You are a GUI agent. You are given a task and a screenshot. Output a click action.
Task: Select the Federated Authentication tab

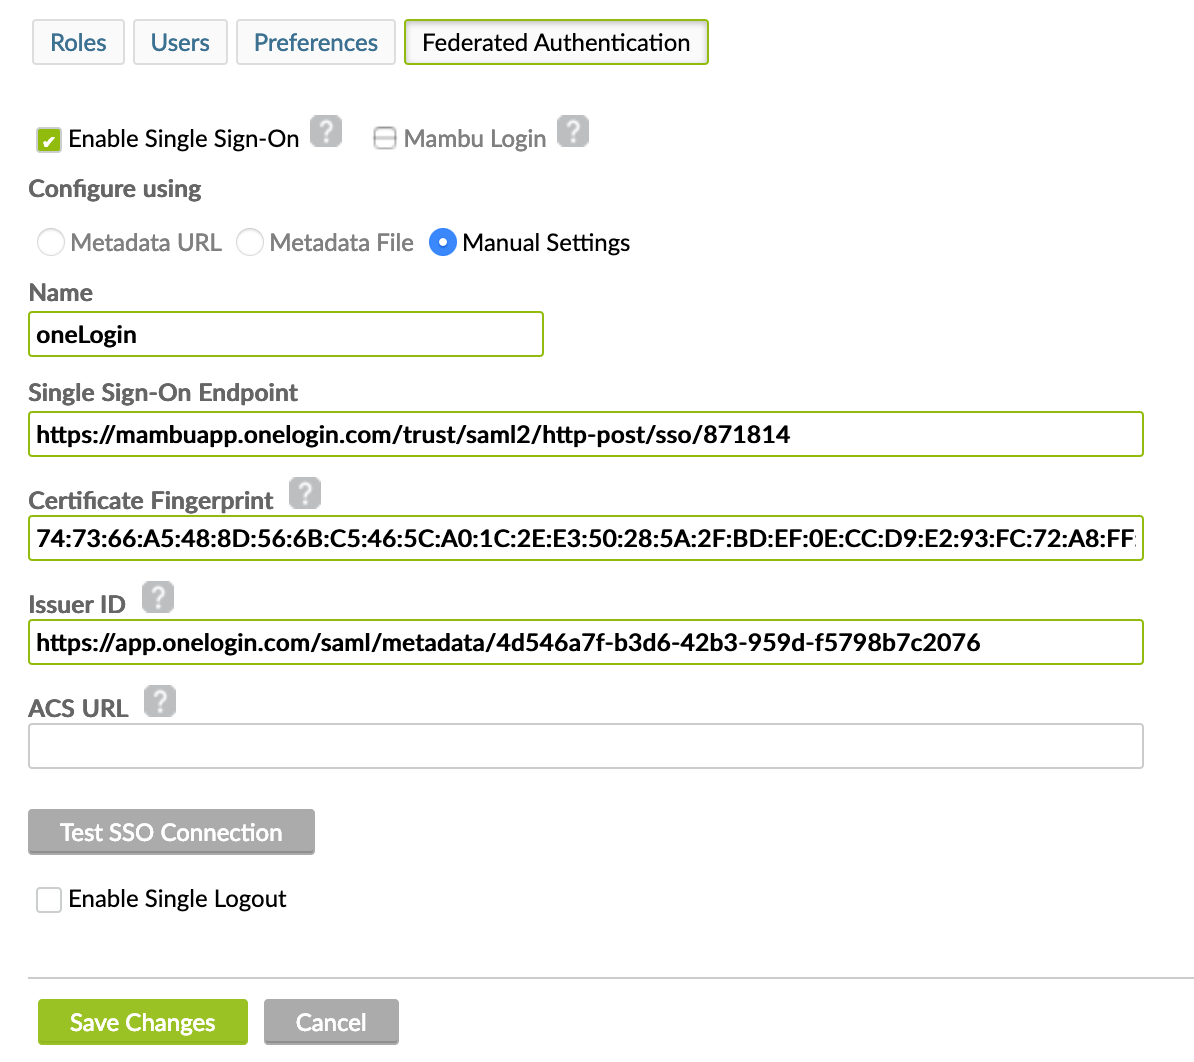pyautogui.click(x=555, y=42)
